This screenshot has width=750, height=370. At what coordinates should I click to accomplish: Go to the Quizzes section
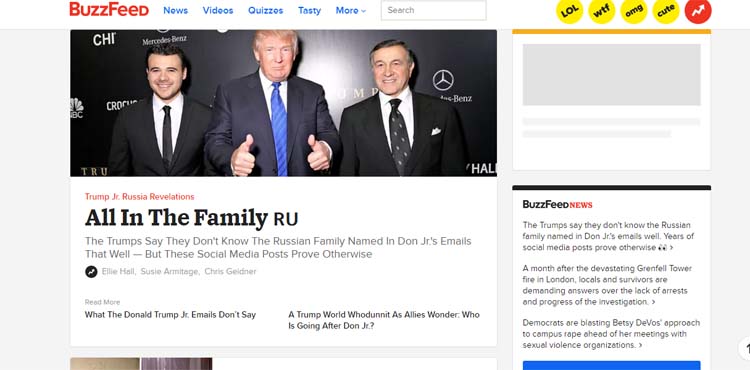point(265,11)
